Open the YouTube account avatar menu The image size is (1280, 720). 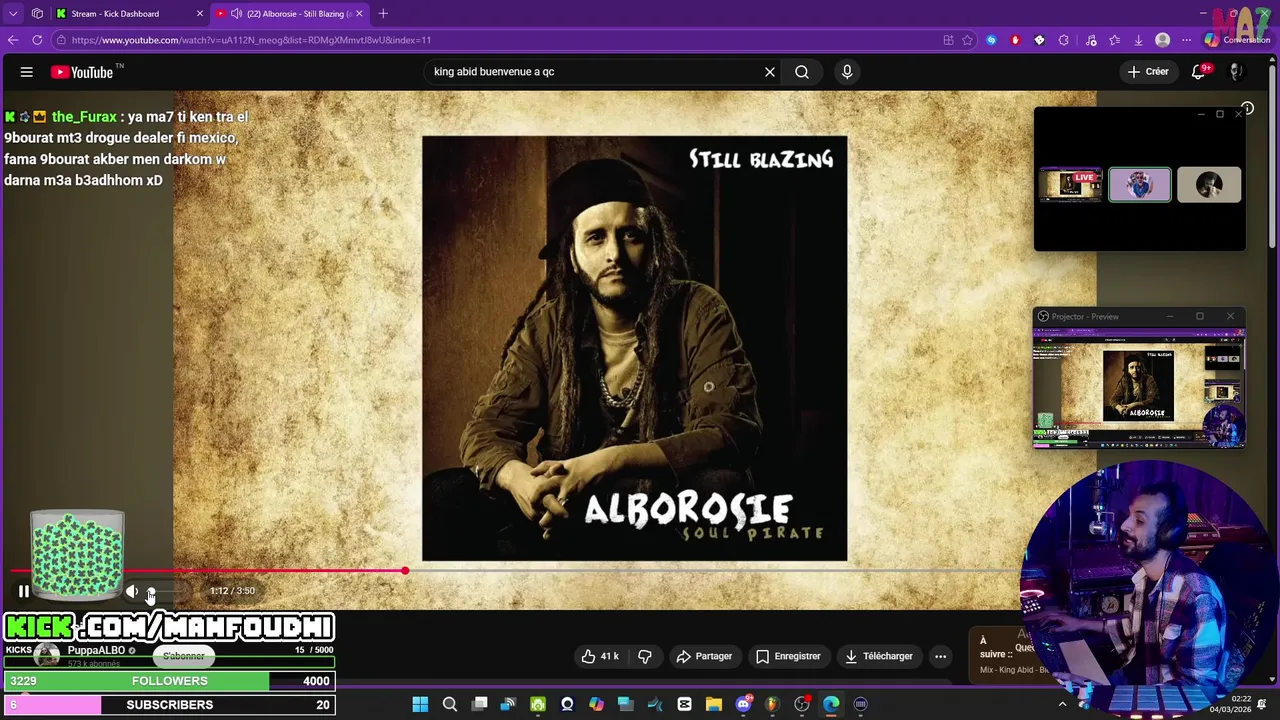click(x=1236, y=72)
